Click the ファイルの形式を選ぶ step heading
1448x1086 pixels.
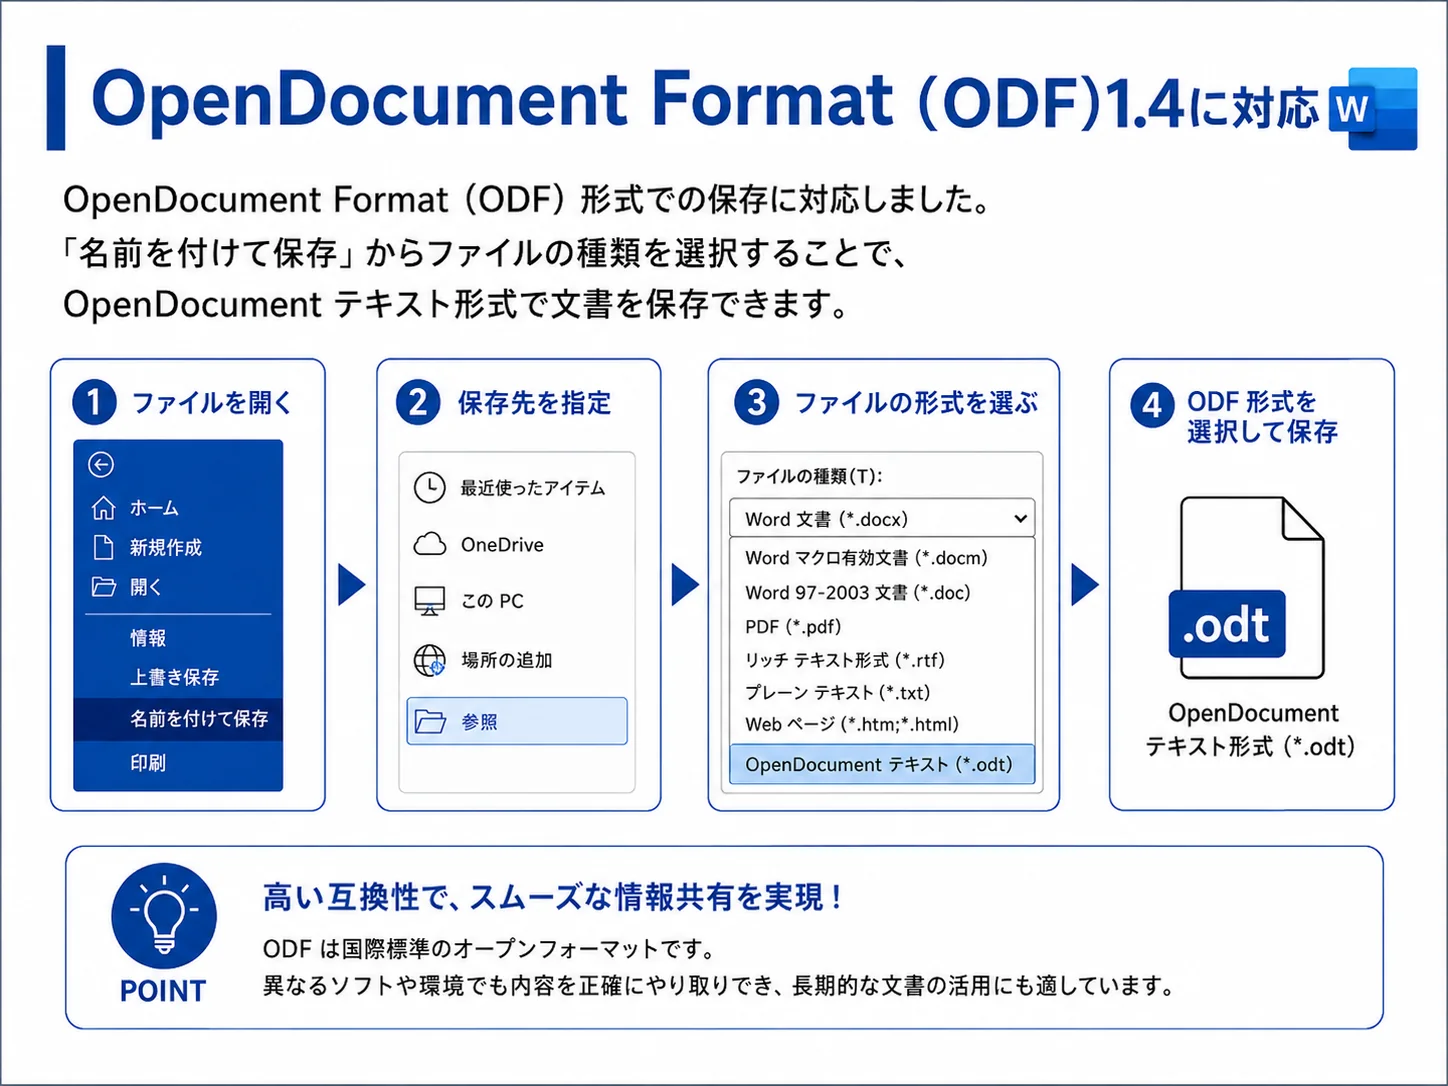coord(916,403)
